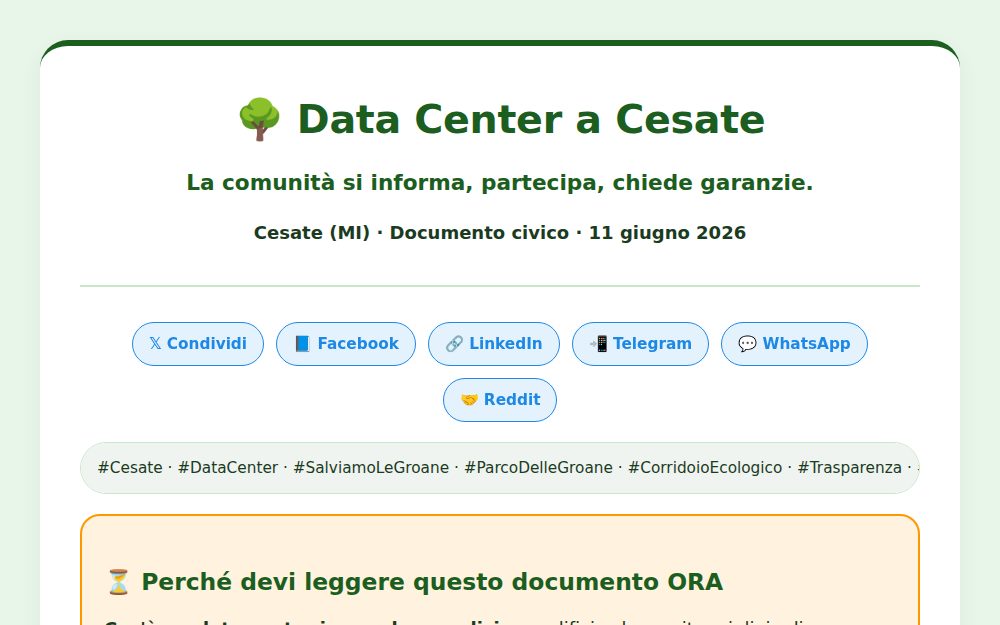1000x625 pixels.
Task: Click the date line '11 giugno 2026'
Action: tap(667, 233)
